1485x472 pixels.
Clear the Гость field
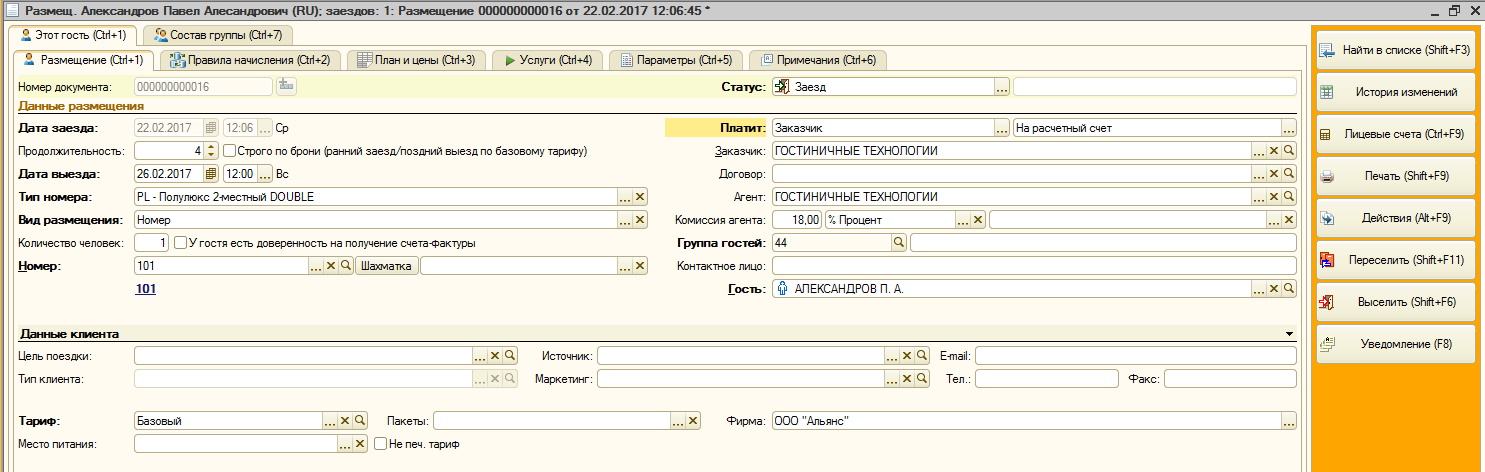(x=1274, y=289)
